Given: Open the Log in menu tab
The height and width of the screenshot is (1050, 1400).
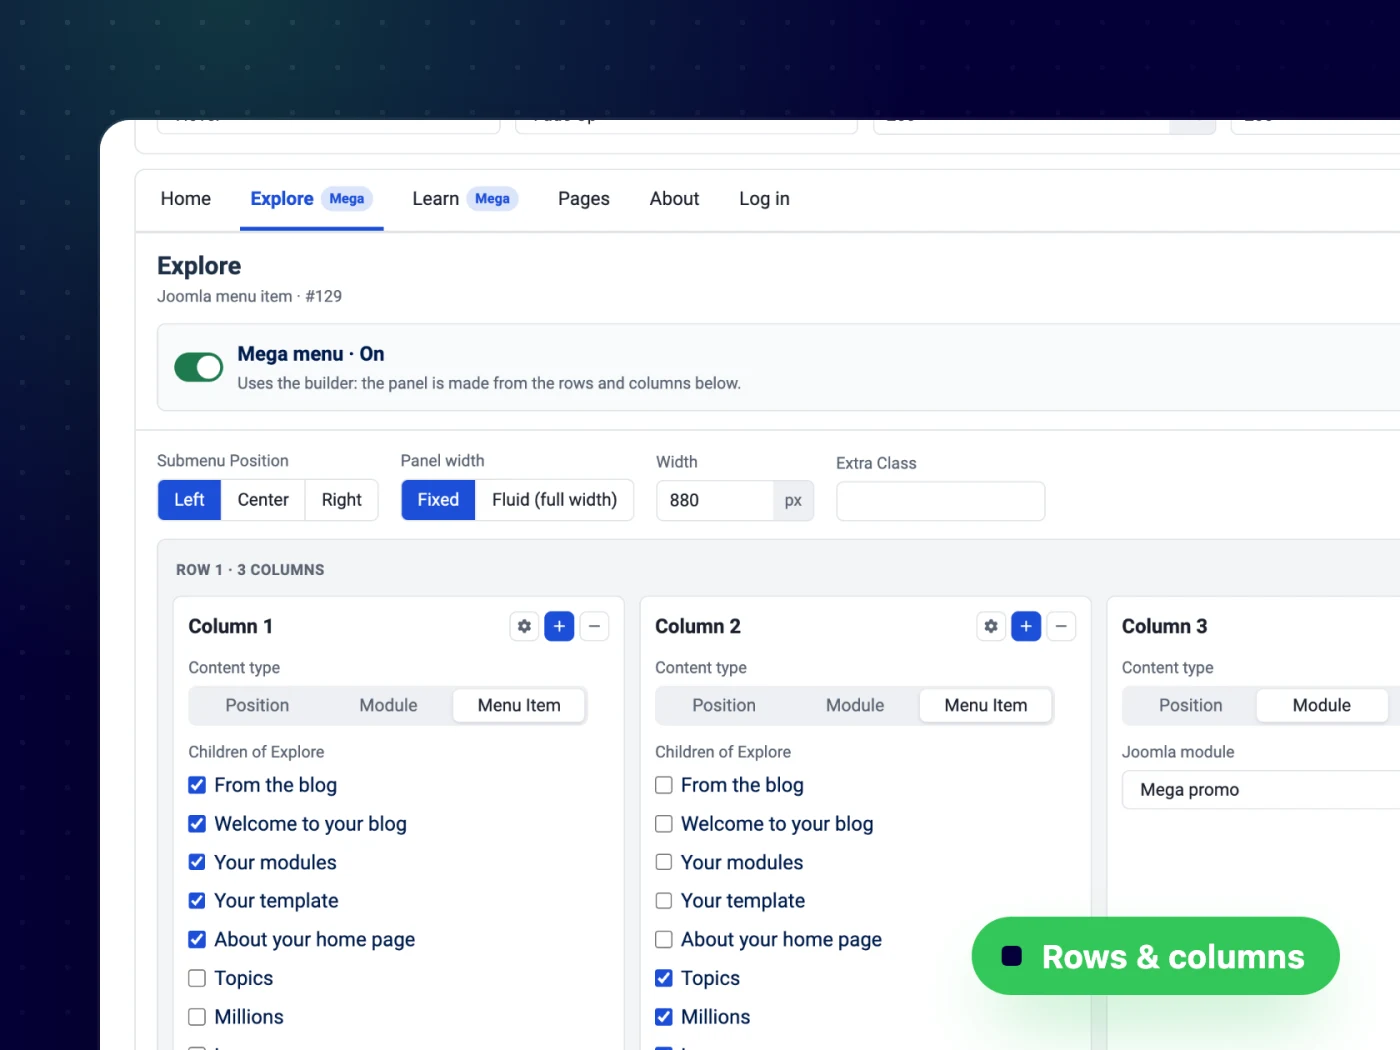Looking at the screenshot, I should click(x=764, y=199).
